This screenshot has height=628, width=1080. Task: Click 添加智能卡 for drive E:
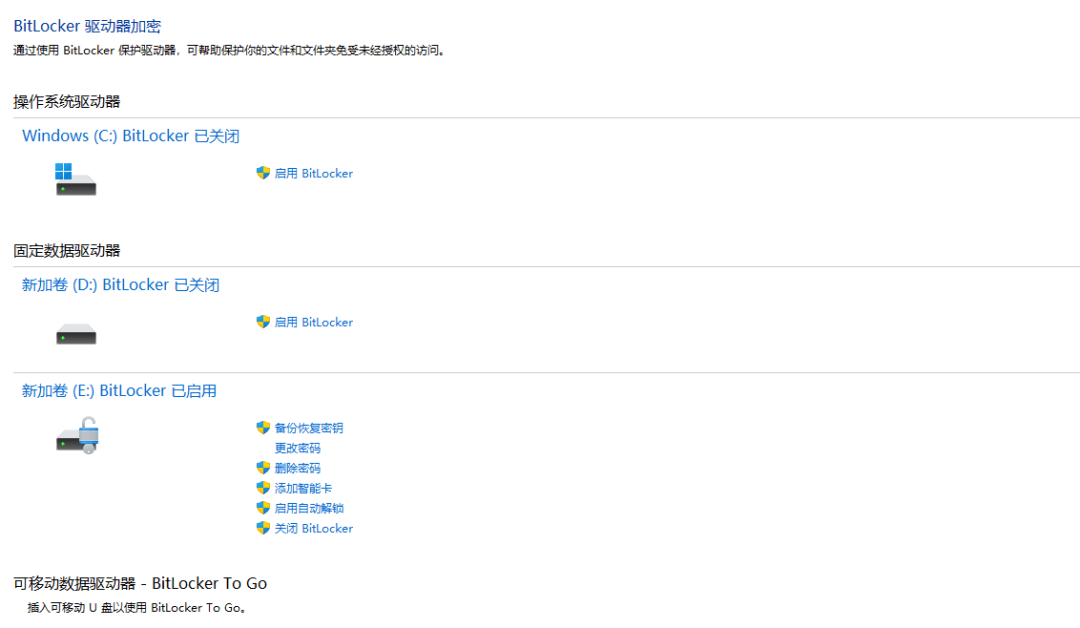[303, 488]
